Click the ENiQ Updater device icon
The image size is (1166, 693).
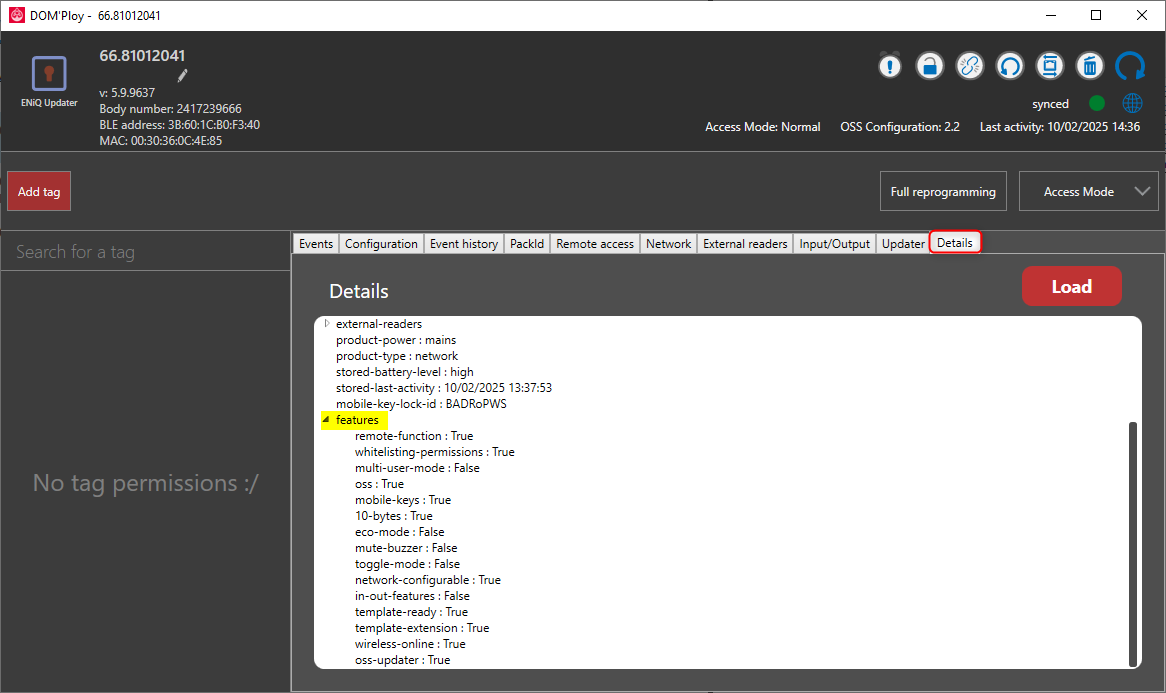click(49, 73)
